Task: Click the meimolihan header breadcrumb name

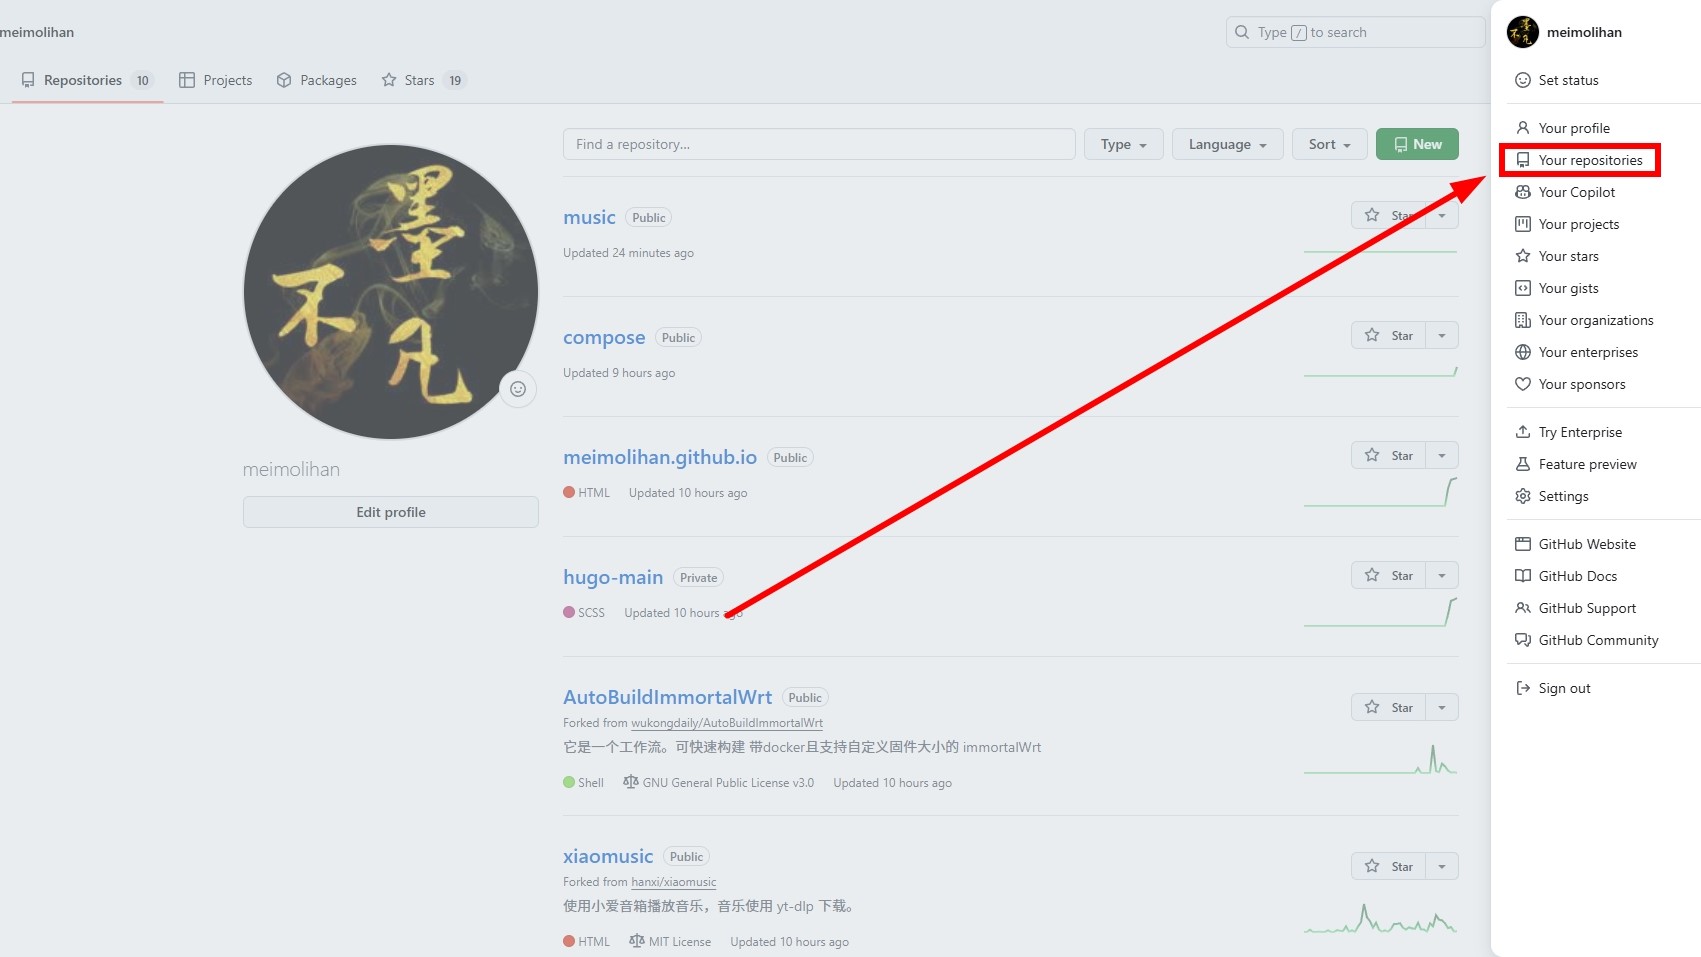Action: 37,32
